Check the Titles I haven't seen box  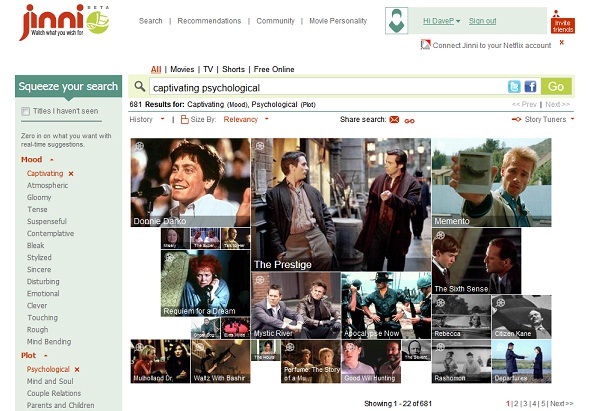pyautogui.click(x=25, y=111)
